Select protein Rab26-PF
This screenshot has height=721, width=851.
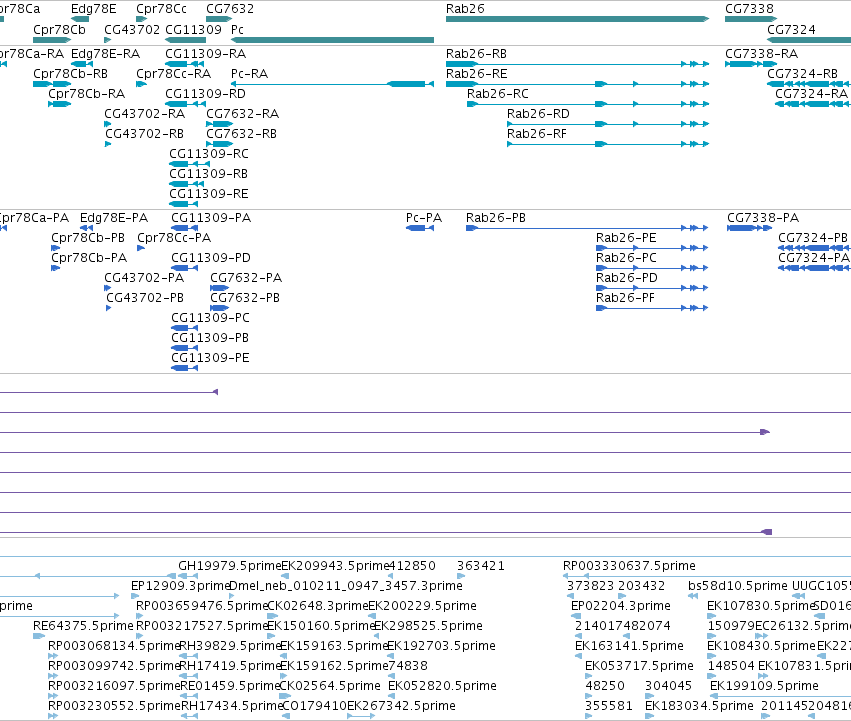pyautogui.click(x=625, y=299)
